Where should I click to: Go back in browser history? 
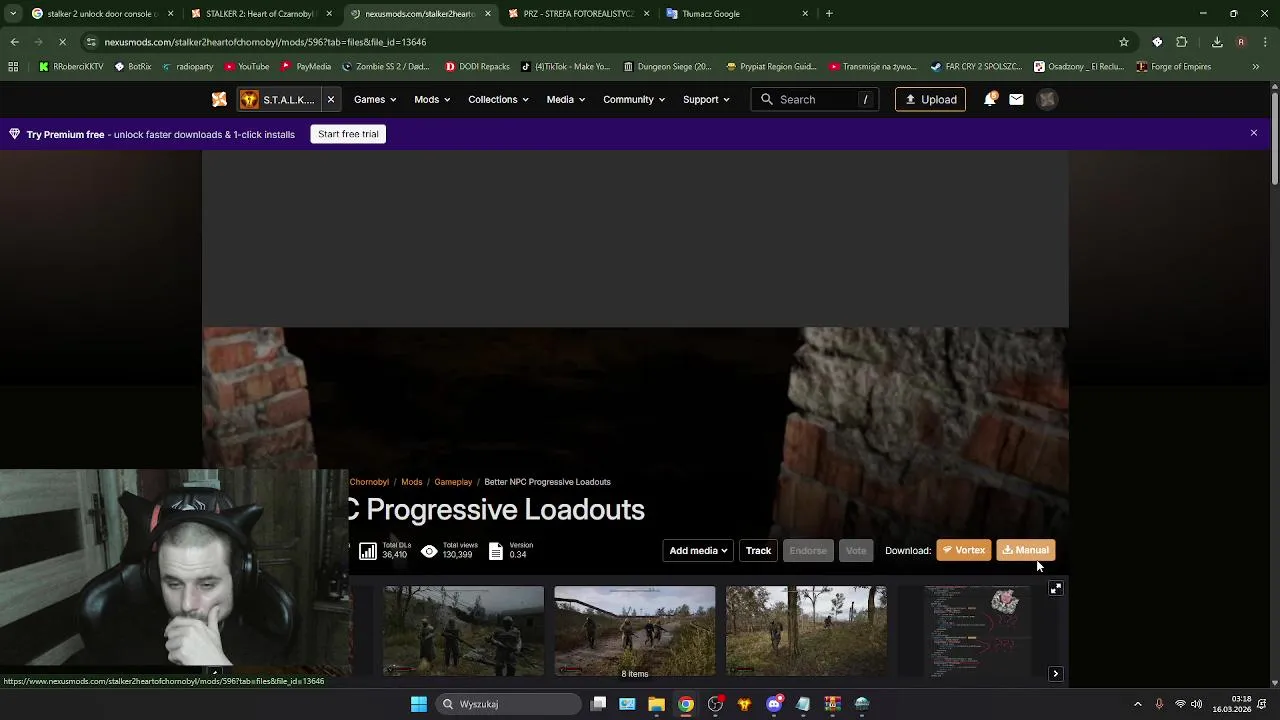click(x=14, y=42)
